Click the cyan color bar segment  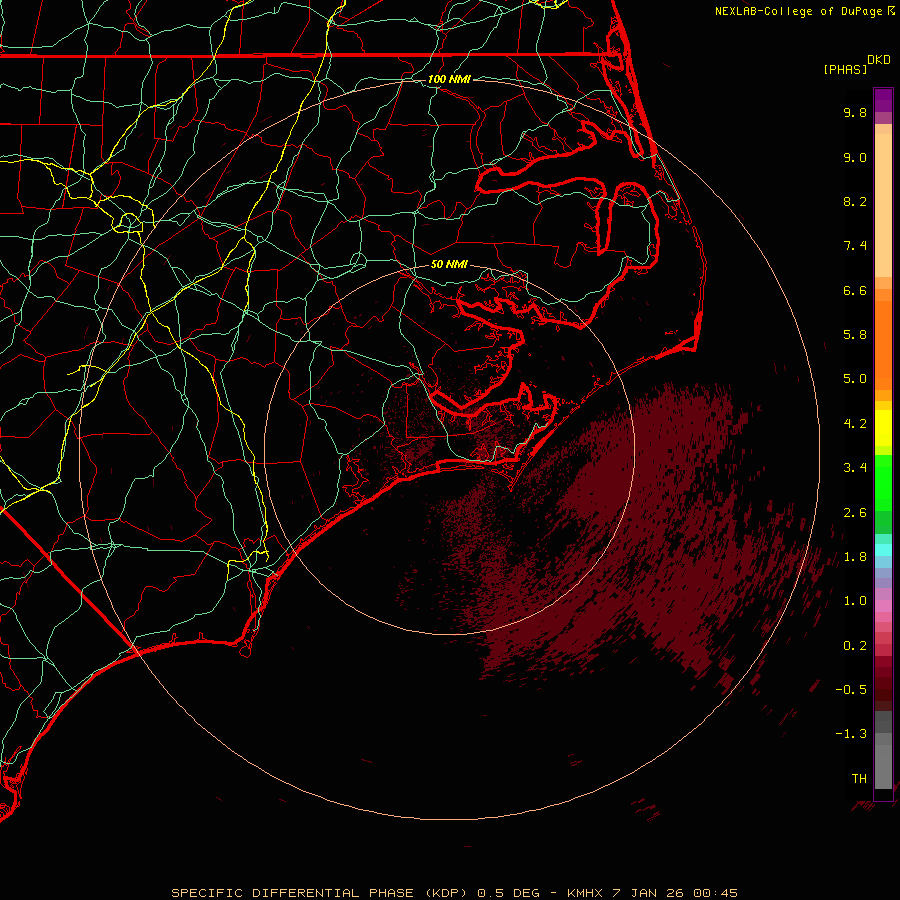pyautogui.click(x=883, y=550)
